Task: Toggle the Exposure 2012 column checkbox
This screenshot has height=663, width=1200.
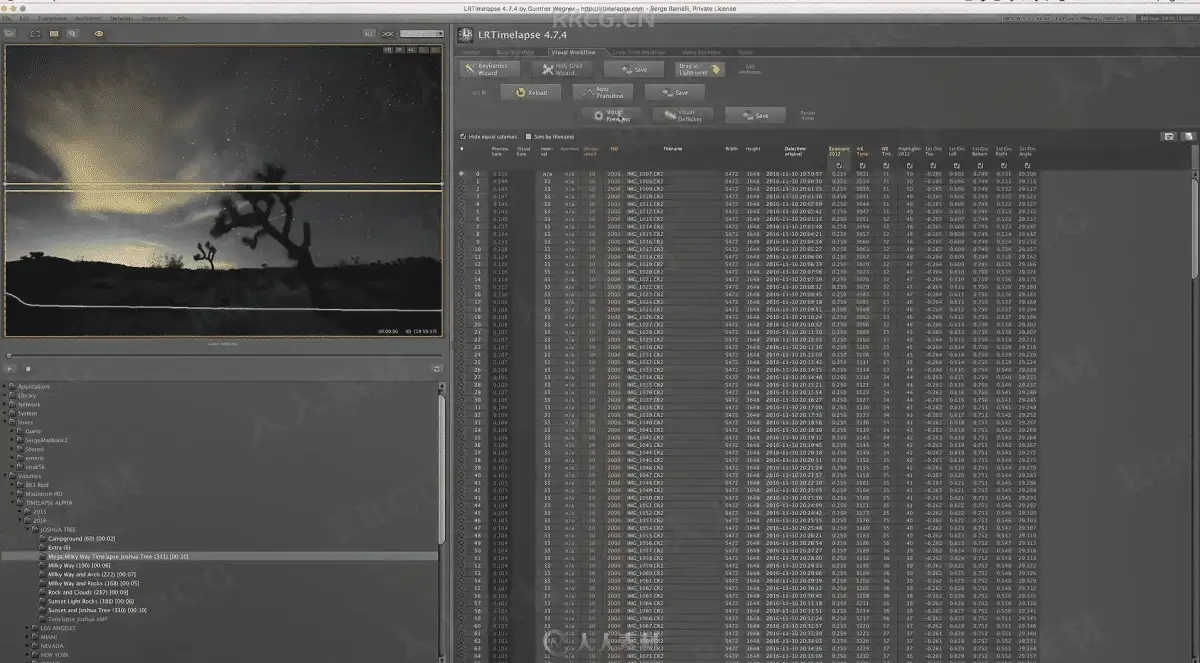Action: pos(839,165)
